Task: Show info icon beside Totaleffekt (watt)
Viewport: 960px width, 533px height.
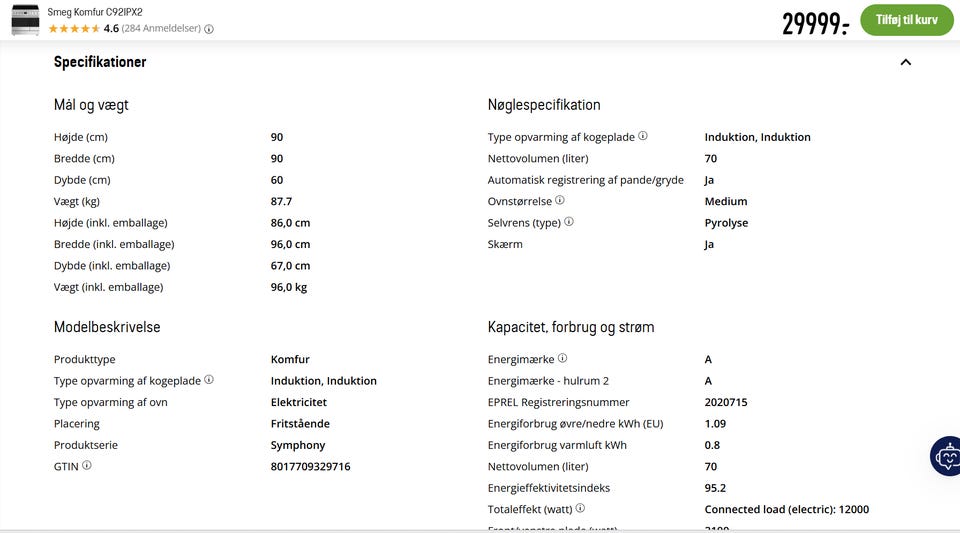Action: click(x=580, y=508)
